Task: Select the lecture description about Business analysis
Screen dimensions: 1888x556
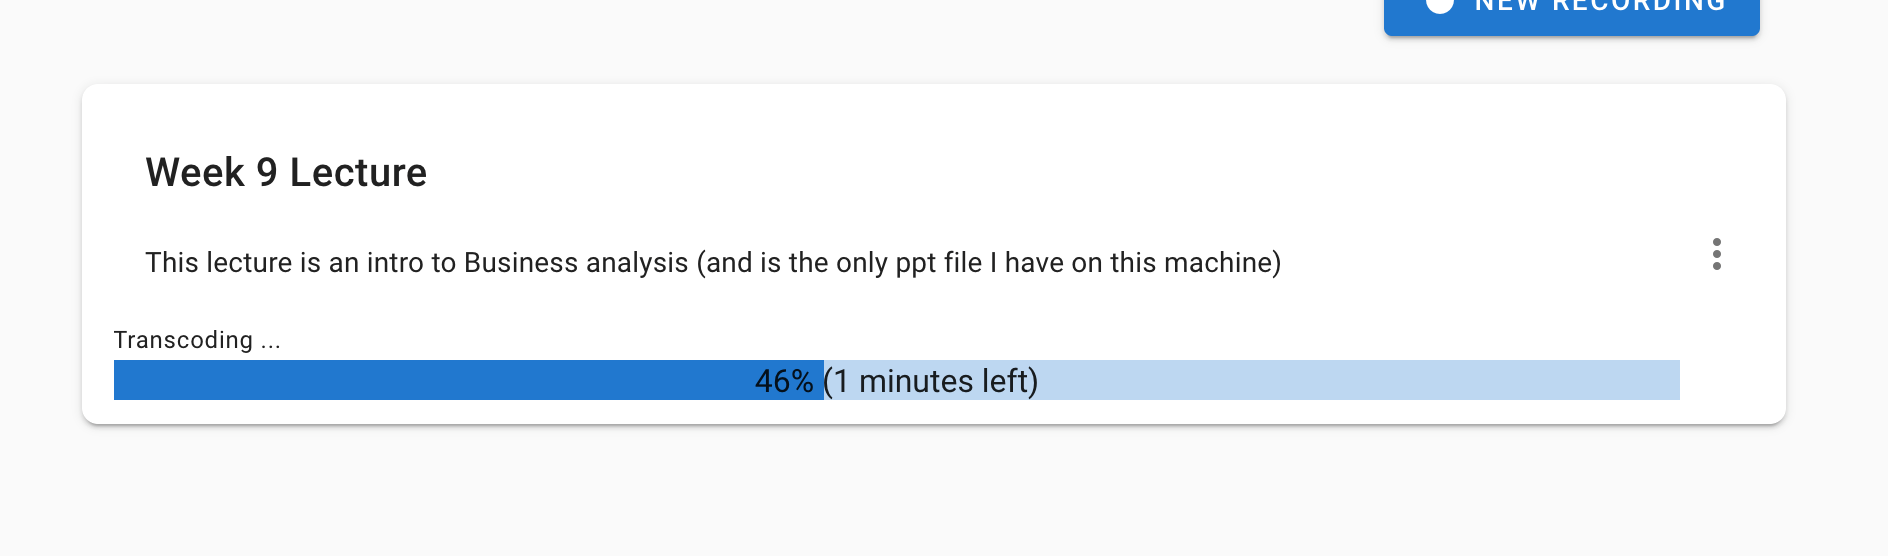Action: pyautogui.click(x=713, y=262)
